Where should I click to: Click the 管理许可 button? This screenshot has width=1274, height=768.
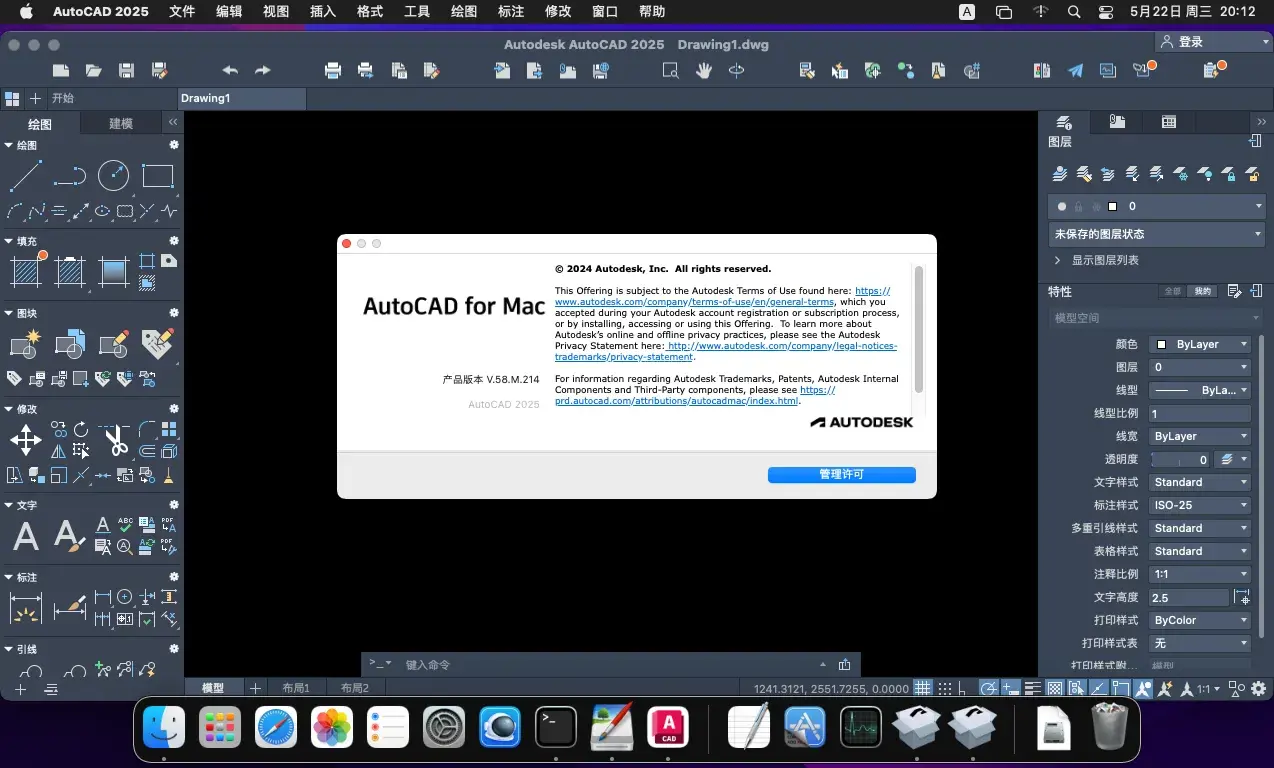coord(842,475)
